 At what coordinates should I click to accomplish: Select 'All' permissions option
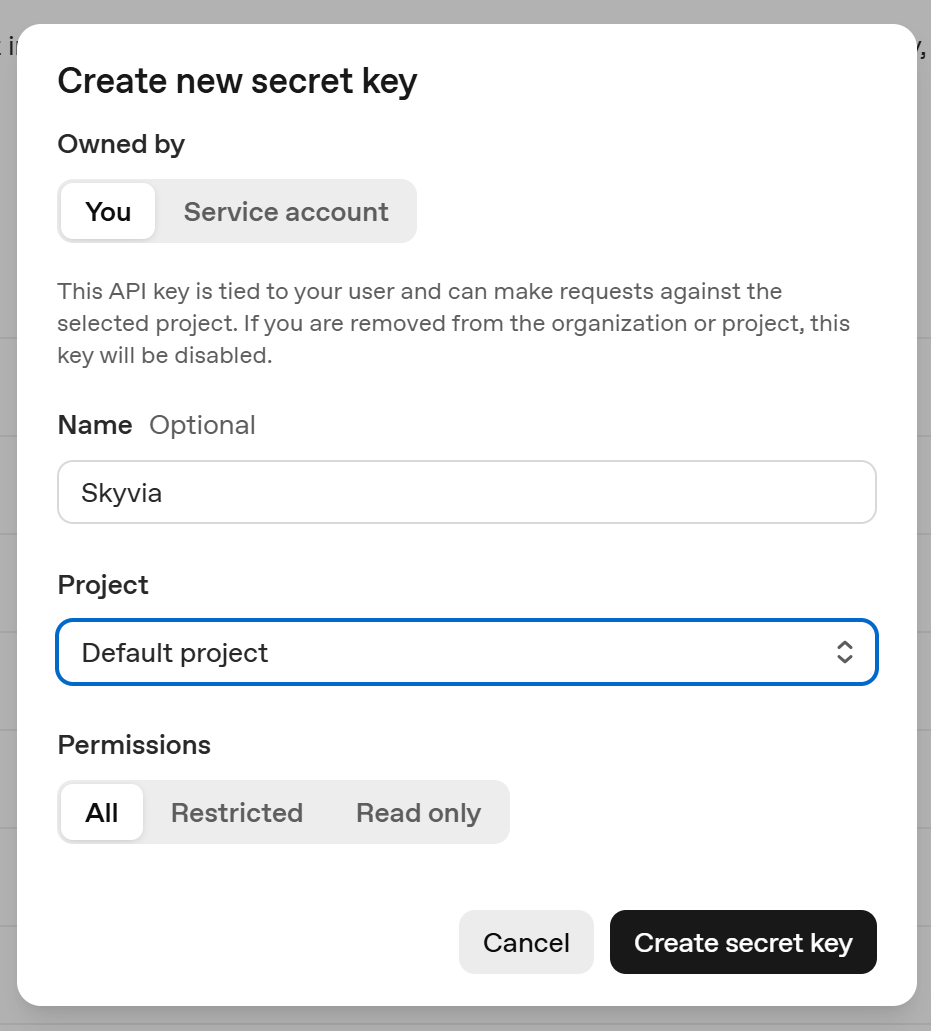click(101, 812)
